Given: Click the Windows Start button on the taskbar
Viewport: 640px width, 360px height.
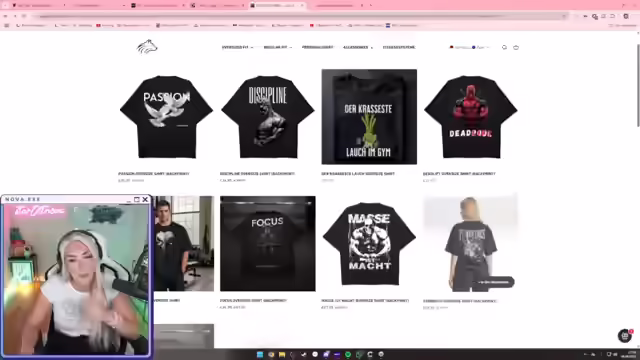Looking at the screenshot, I should click(x=260, y=354).
